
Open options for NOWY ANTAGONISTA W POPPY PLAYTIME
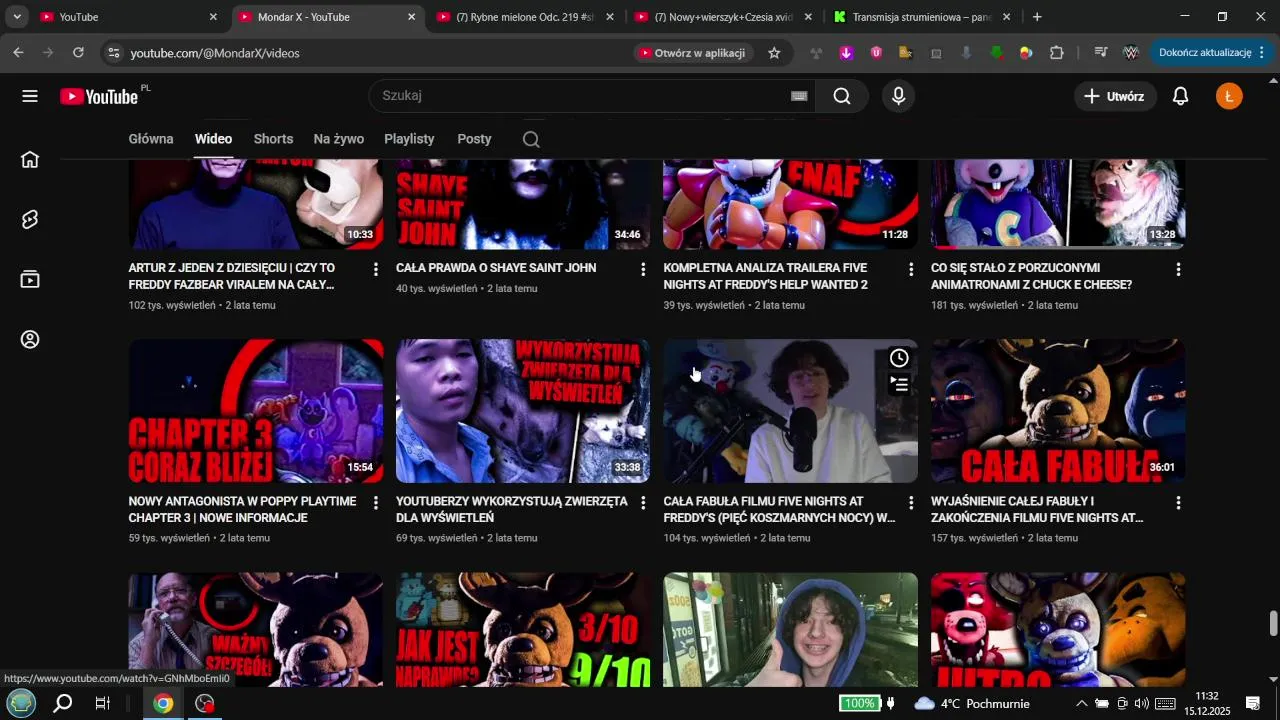pyautogui.click(x=376, y=502)
